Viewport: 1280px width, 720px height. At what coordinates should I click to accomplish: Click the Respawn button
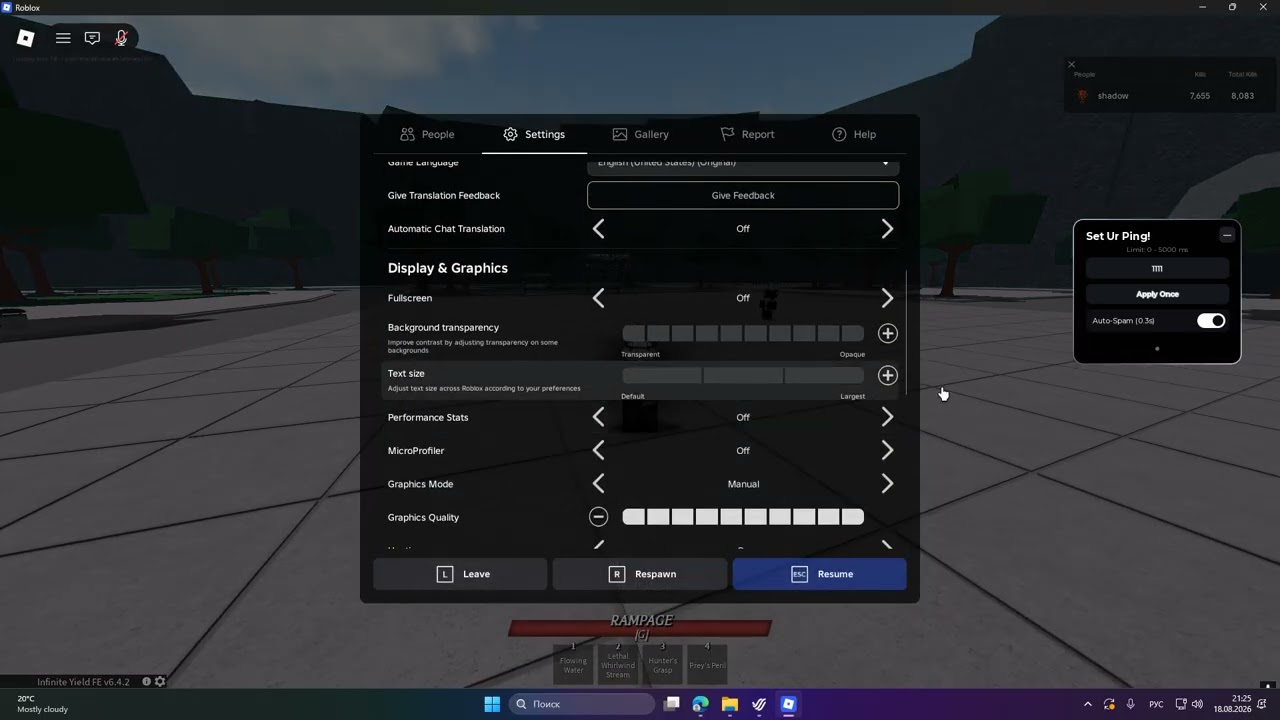point(640,574)
